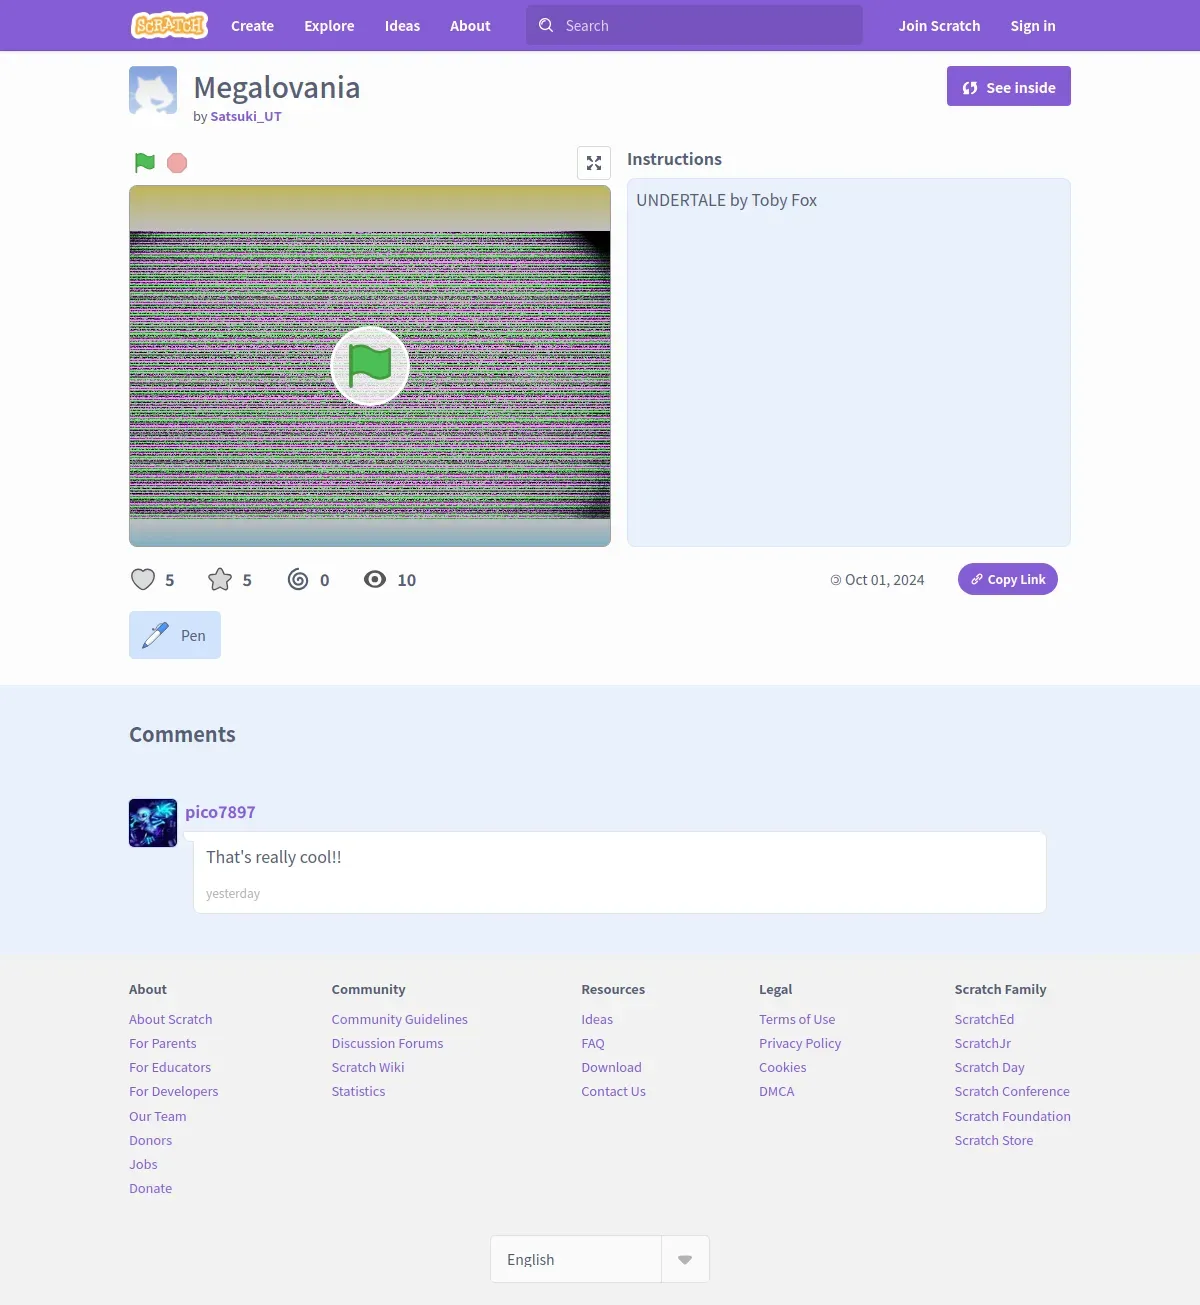Open the For Developers footer link

pos(174,1091)
